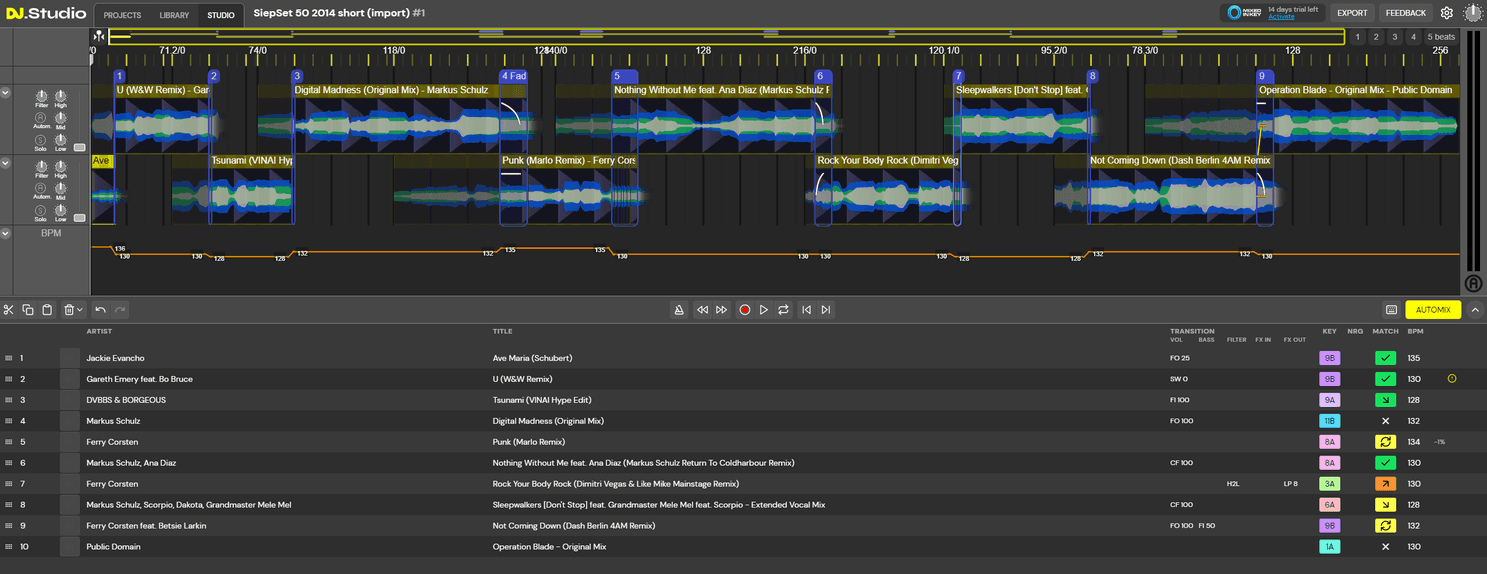Click the yellow sync match icon for Punk
Viewport: 1487px width, 574px height.
tap(1385, 442)
